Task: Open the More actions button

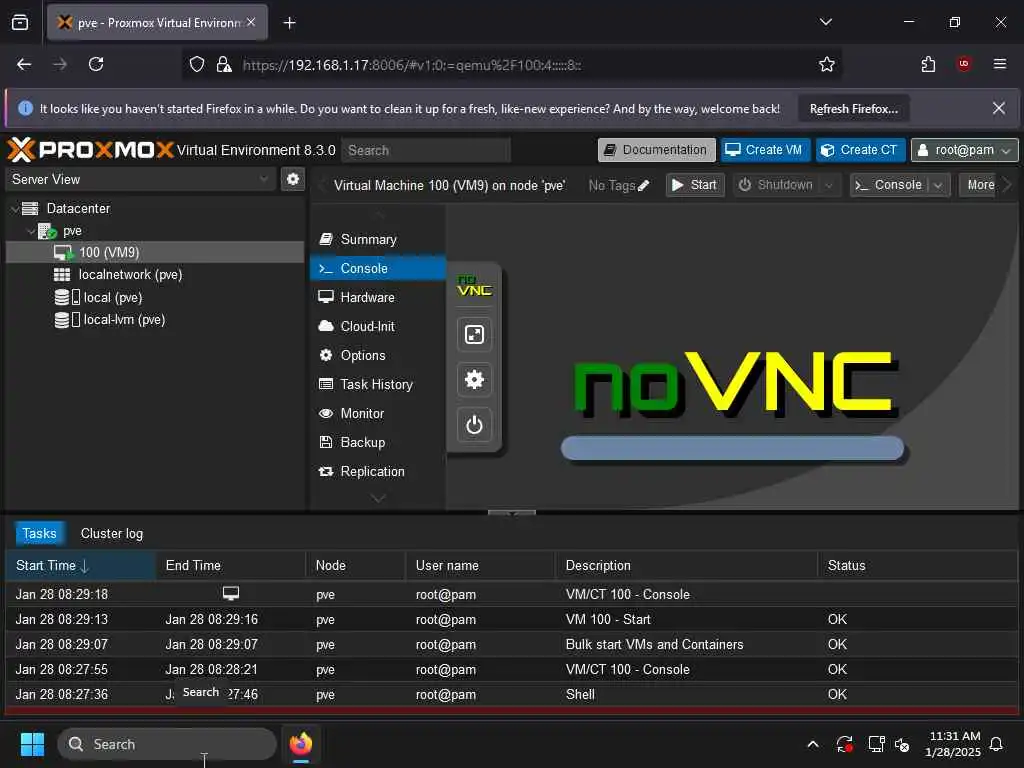Action: point(977,185)
